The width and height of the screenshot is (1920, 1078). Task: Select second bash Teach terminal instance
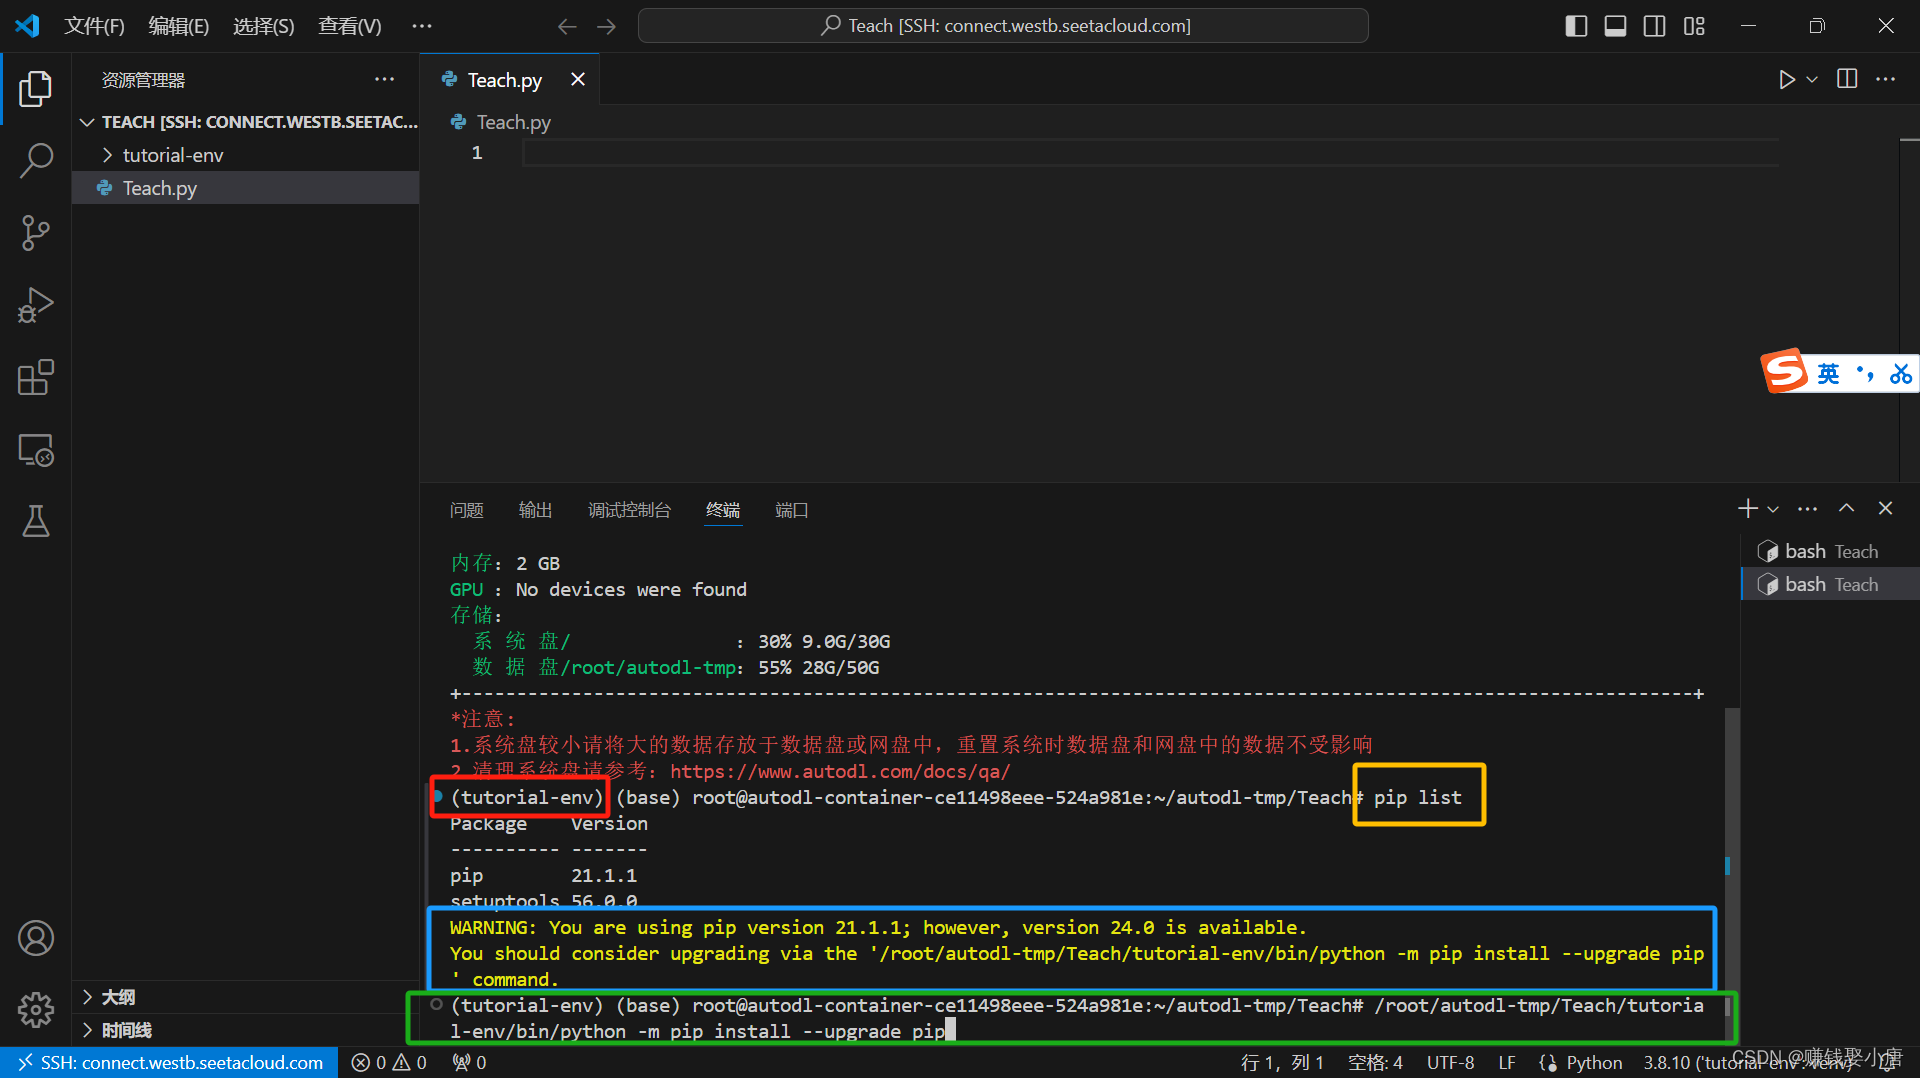1830,585
